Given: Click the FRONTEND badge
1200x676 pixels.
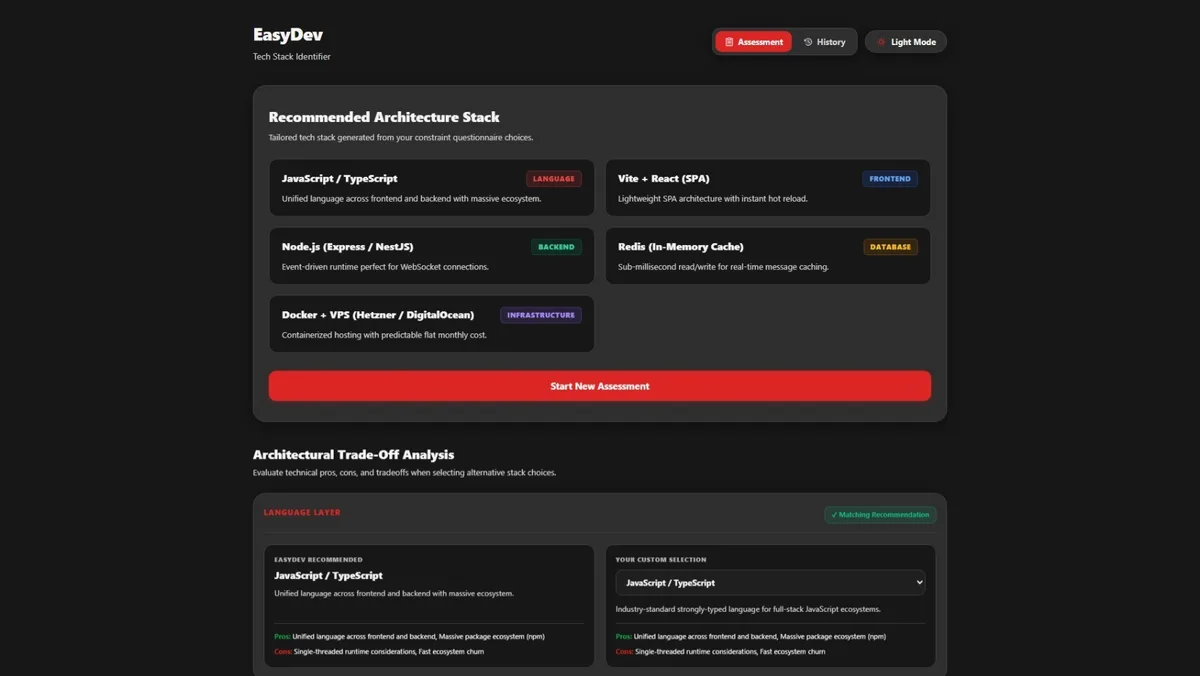Looking at the screenshot, I should 890,179.
